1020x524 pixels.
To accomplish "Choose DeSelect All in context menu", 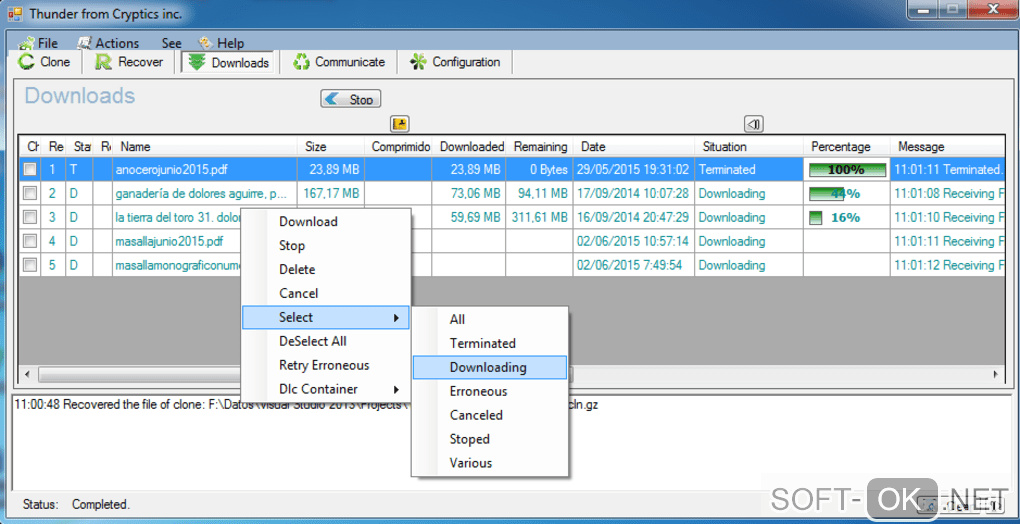I will point(326,341).
